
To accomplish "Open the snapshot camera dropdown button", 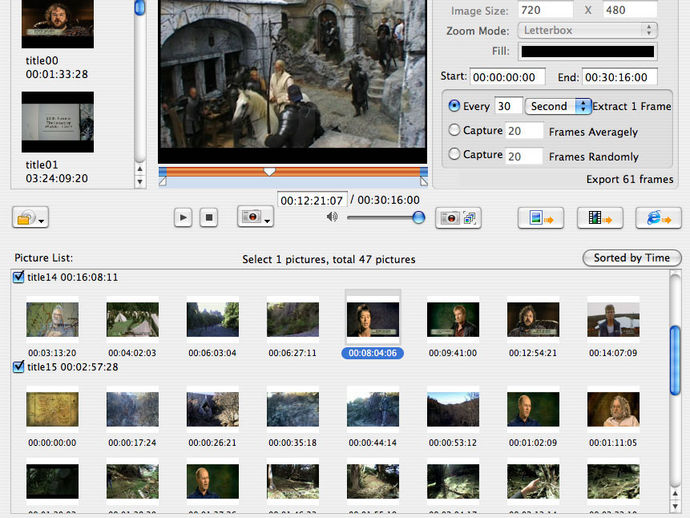I will pyautogui.click(x=255, y=217).
